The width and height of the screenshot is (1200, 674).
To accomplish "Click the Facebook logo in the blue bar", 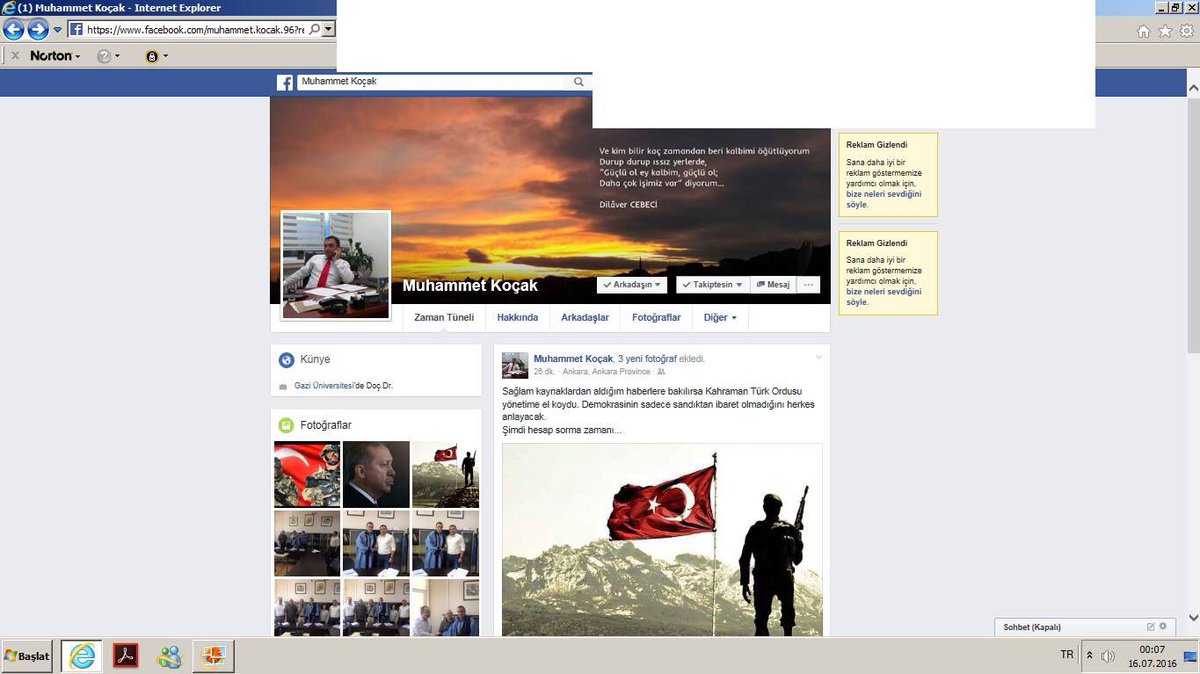I will coord(285,83).
